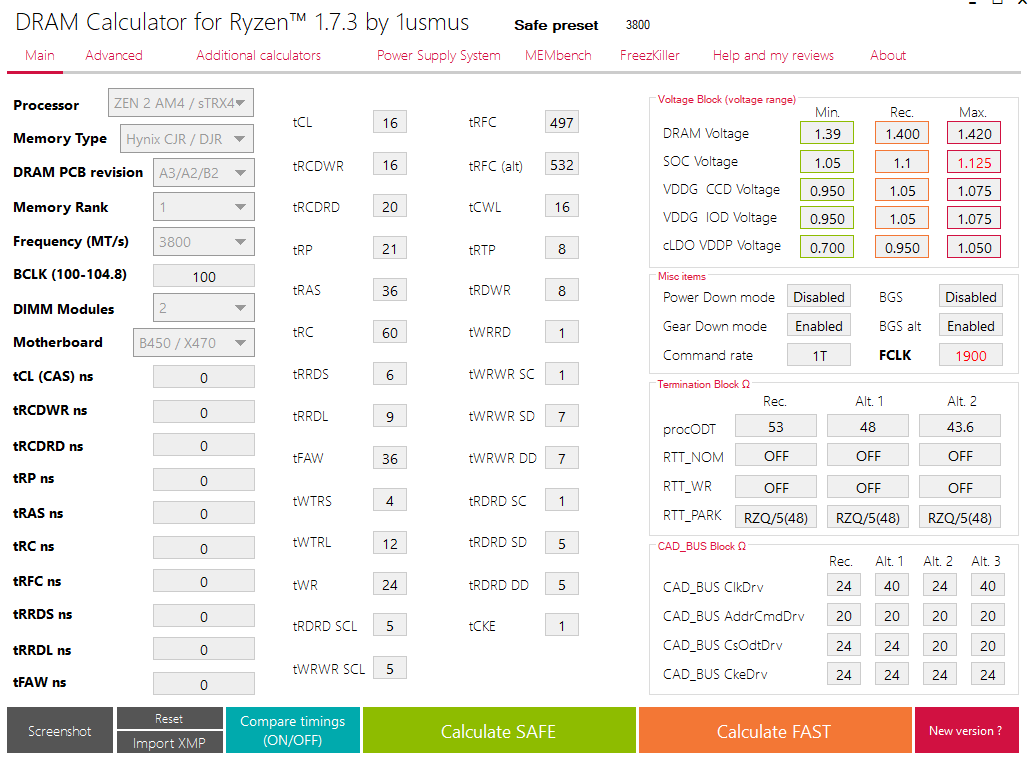Click procODT Rec. value 53
Viewport: 1029px width, 763px height.
click(x=776, y=426)
